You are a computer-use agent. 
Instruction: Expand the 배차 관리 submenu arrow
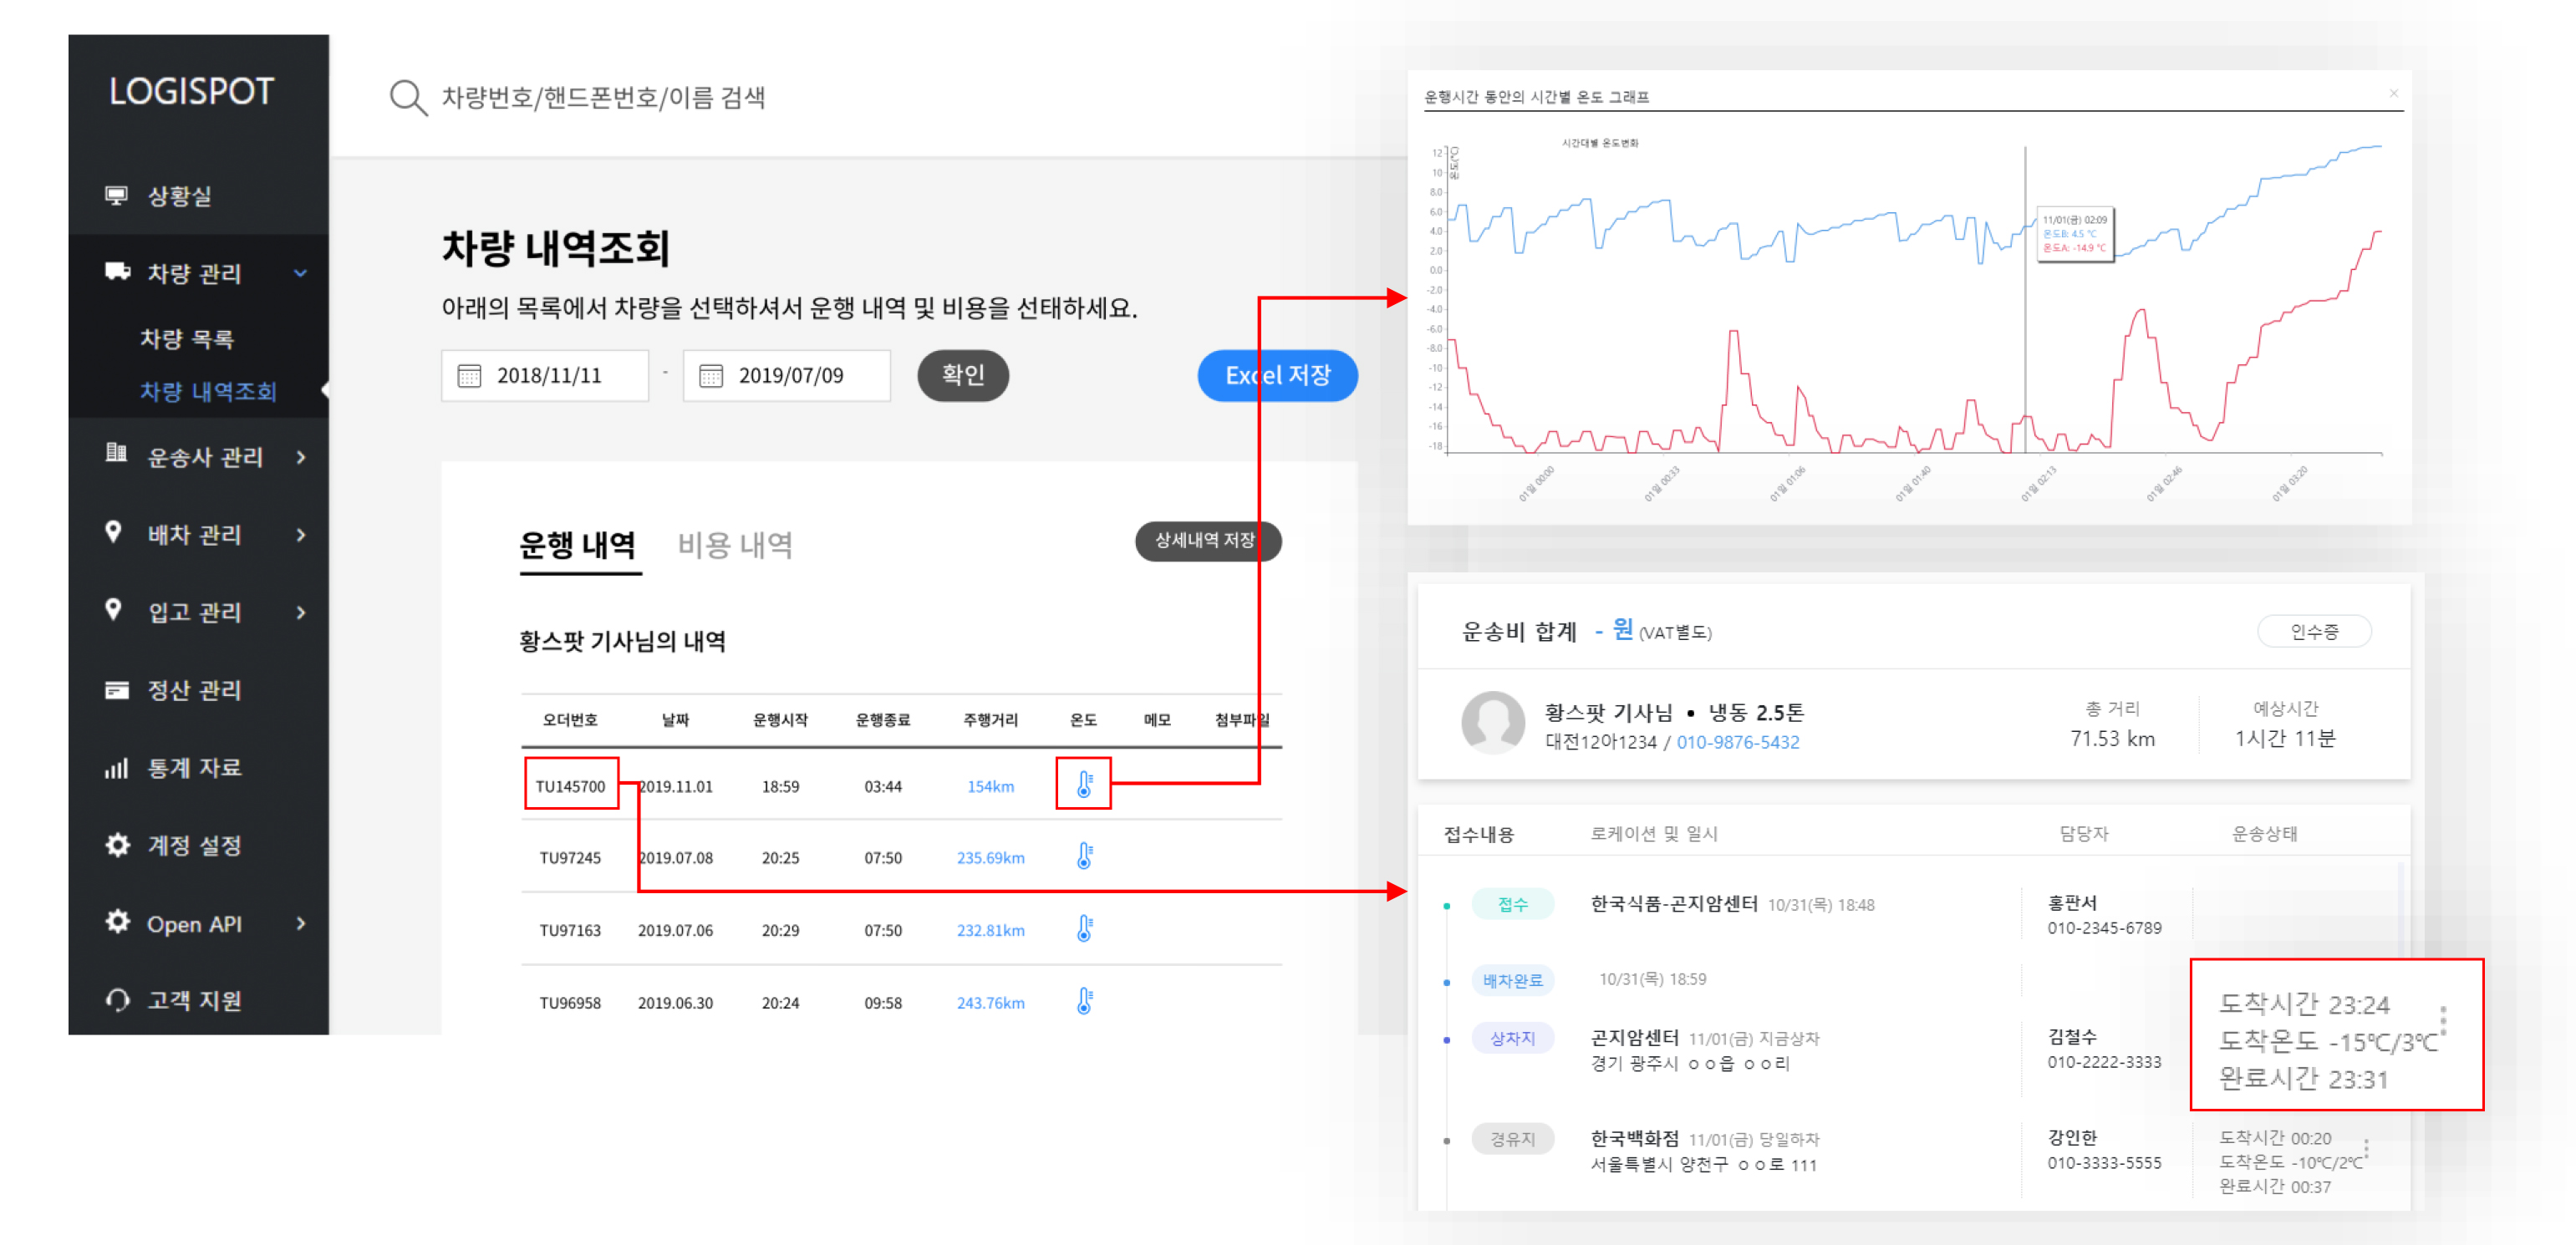(x=301, y=535)
